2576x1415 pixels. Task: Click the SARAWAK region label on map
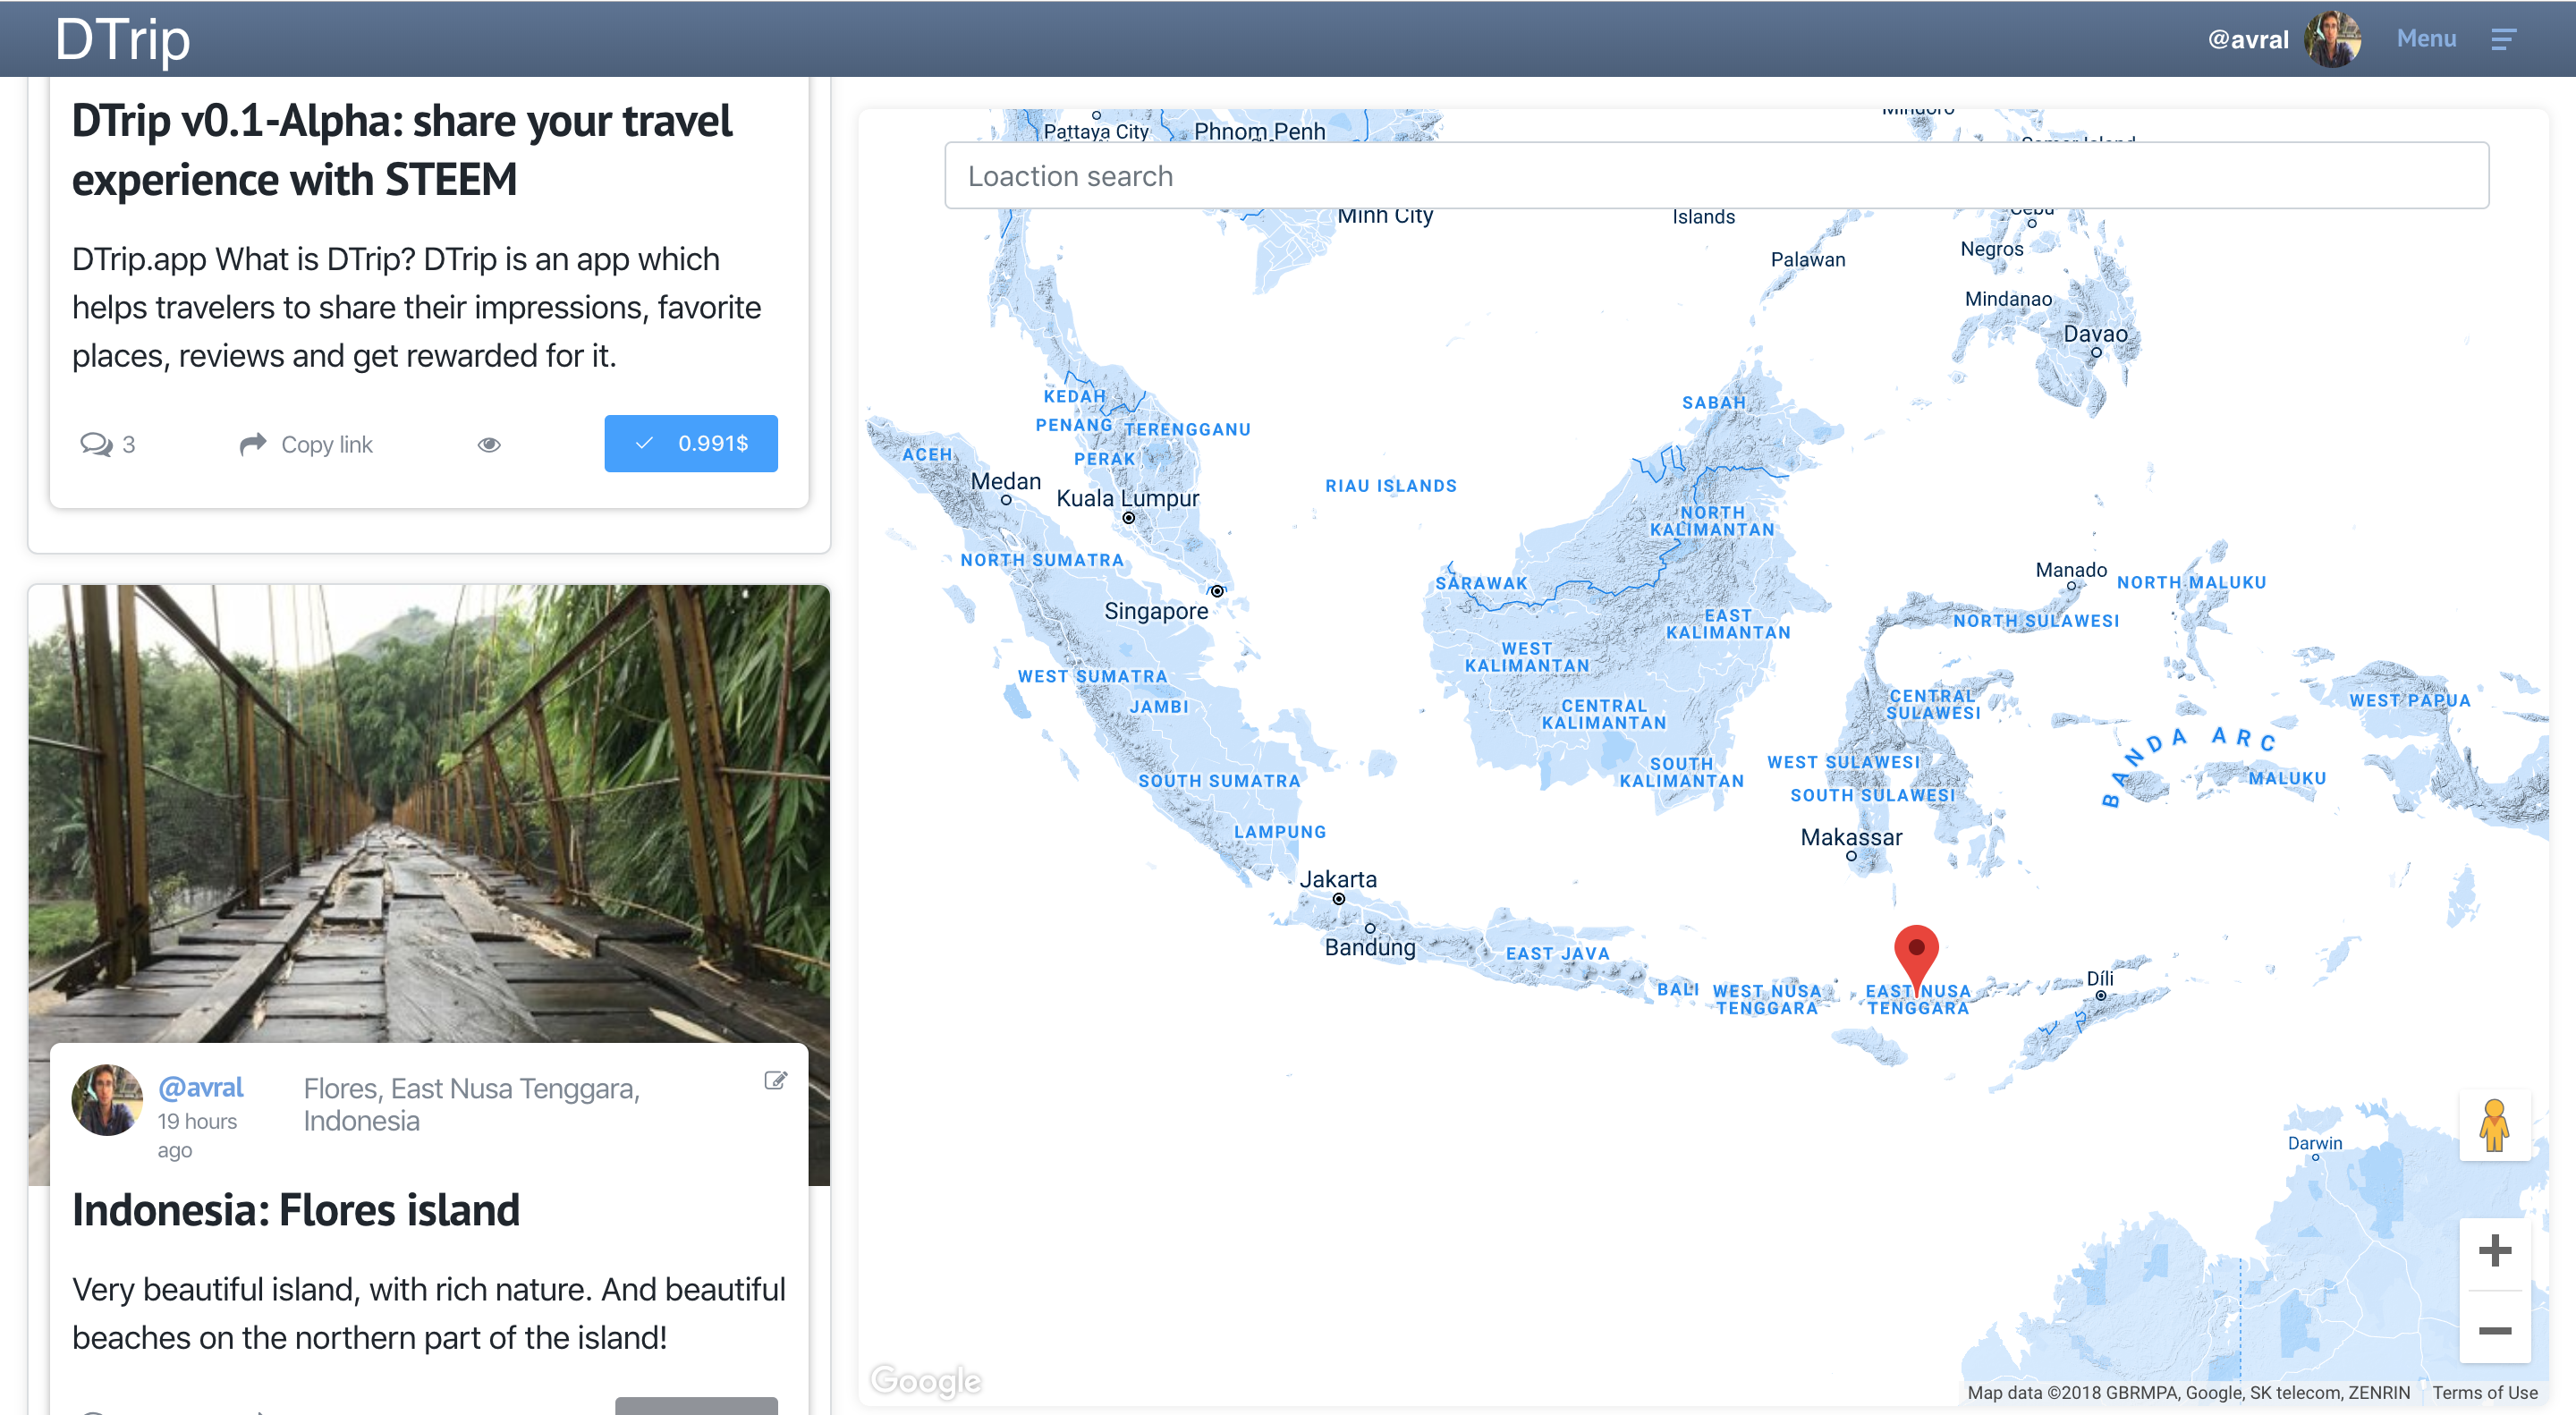(1481, 583)
